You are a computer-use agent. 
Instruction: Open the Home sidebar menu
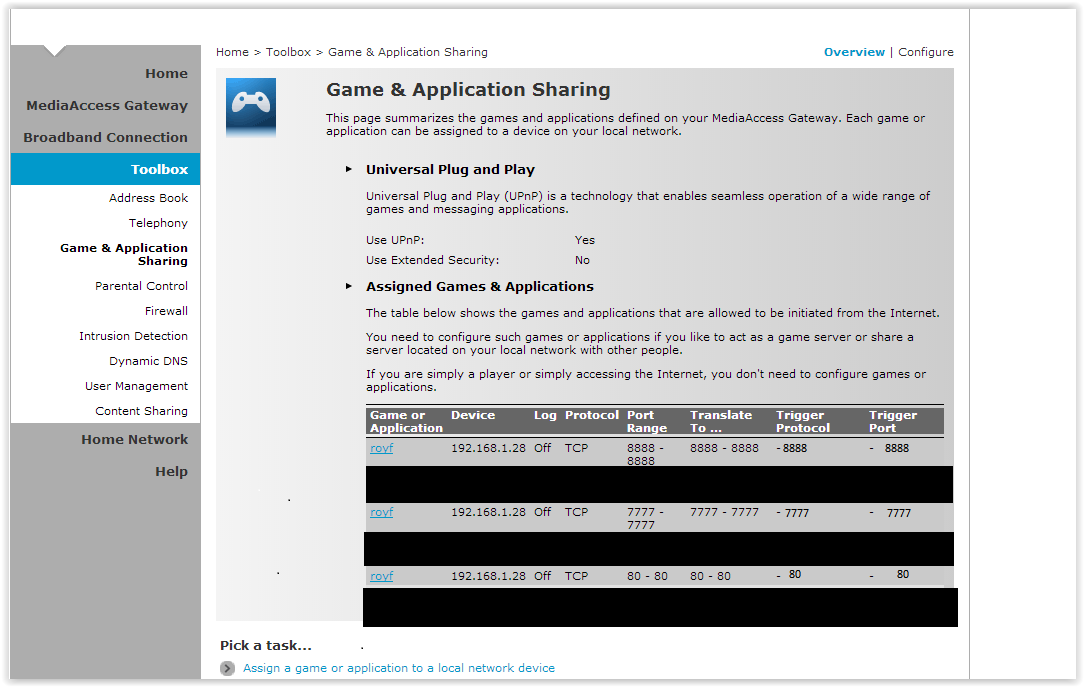coord(166,73)
